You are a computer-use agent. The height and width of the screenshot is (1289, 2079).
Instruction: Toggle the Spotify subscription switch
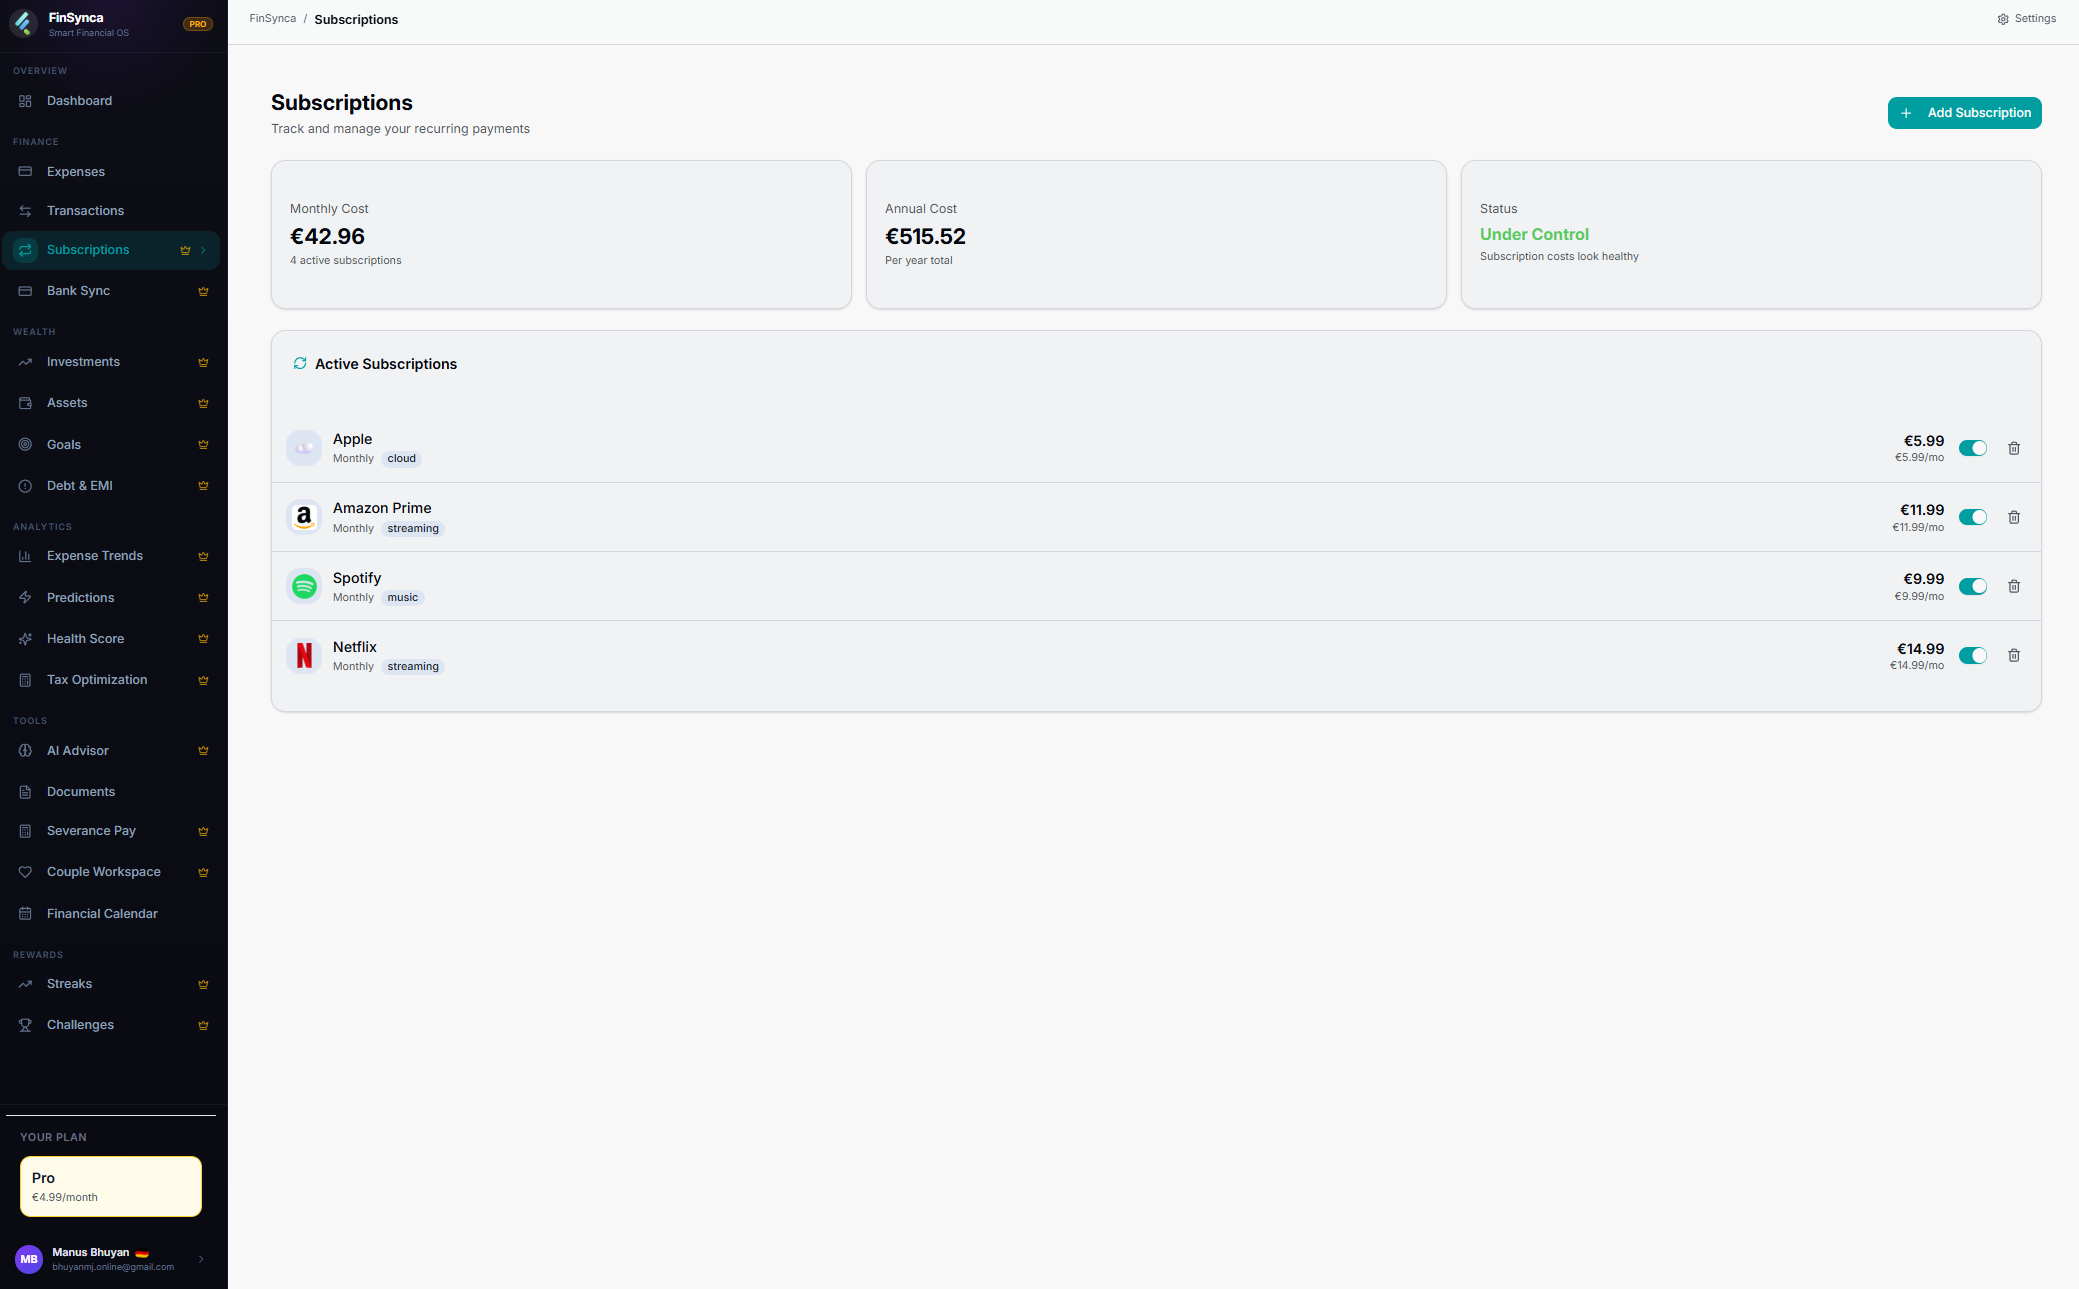click(1972, 586)
